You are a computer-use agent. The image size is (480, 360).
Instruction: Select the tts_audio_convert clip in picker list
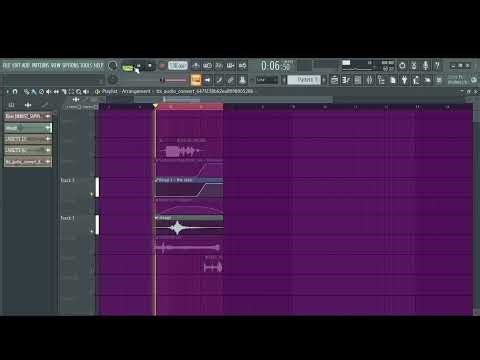(28, 162)
